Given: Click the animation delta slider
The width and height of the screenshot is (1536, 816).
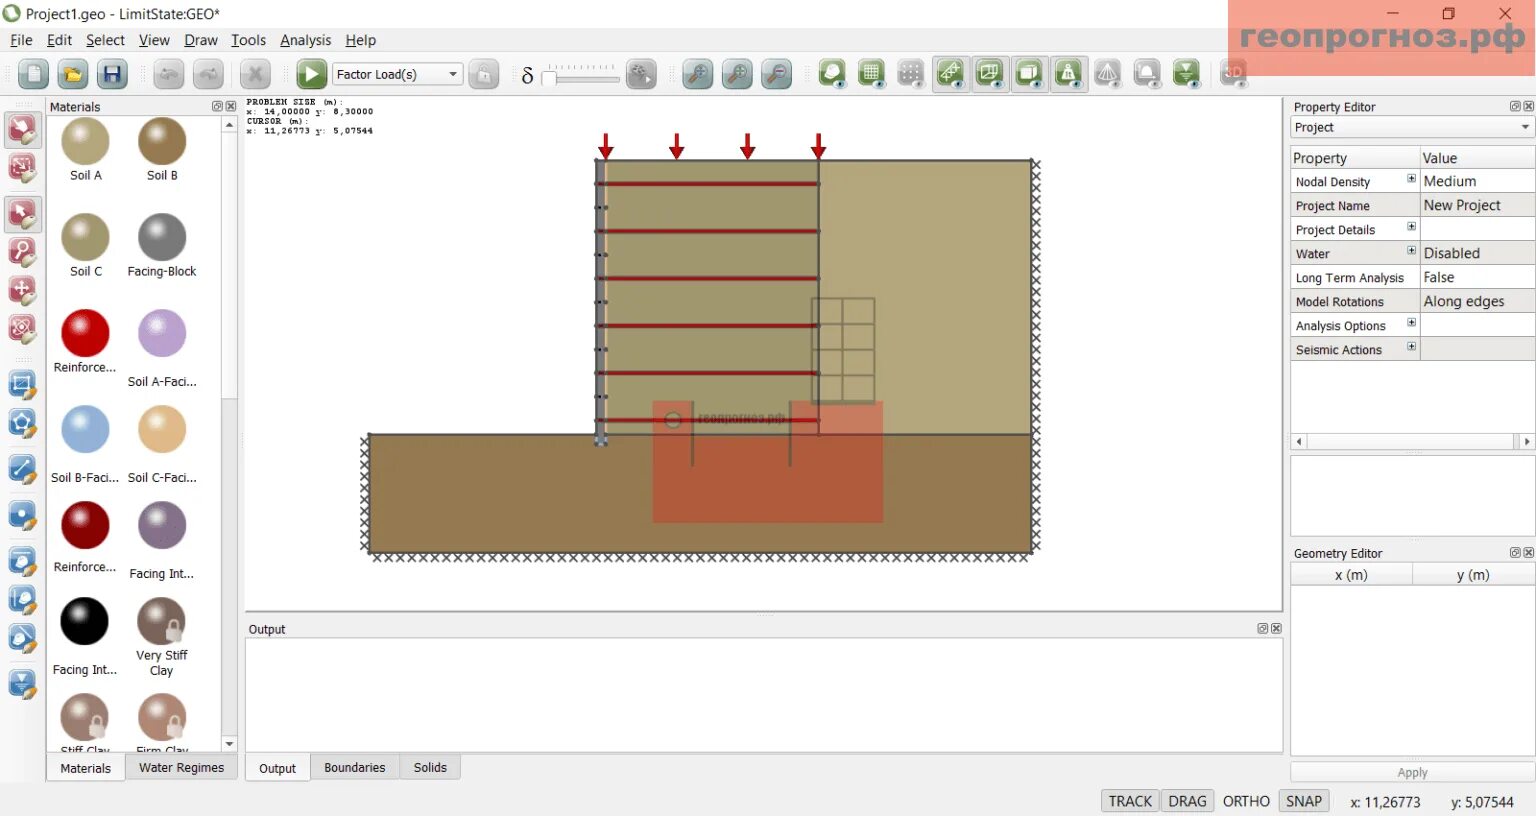Looking at the screenshot, I should [x=581, y=76].
